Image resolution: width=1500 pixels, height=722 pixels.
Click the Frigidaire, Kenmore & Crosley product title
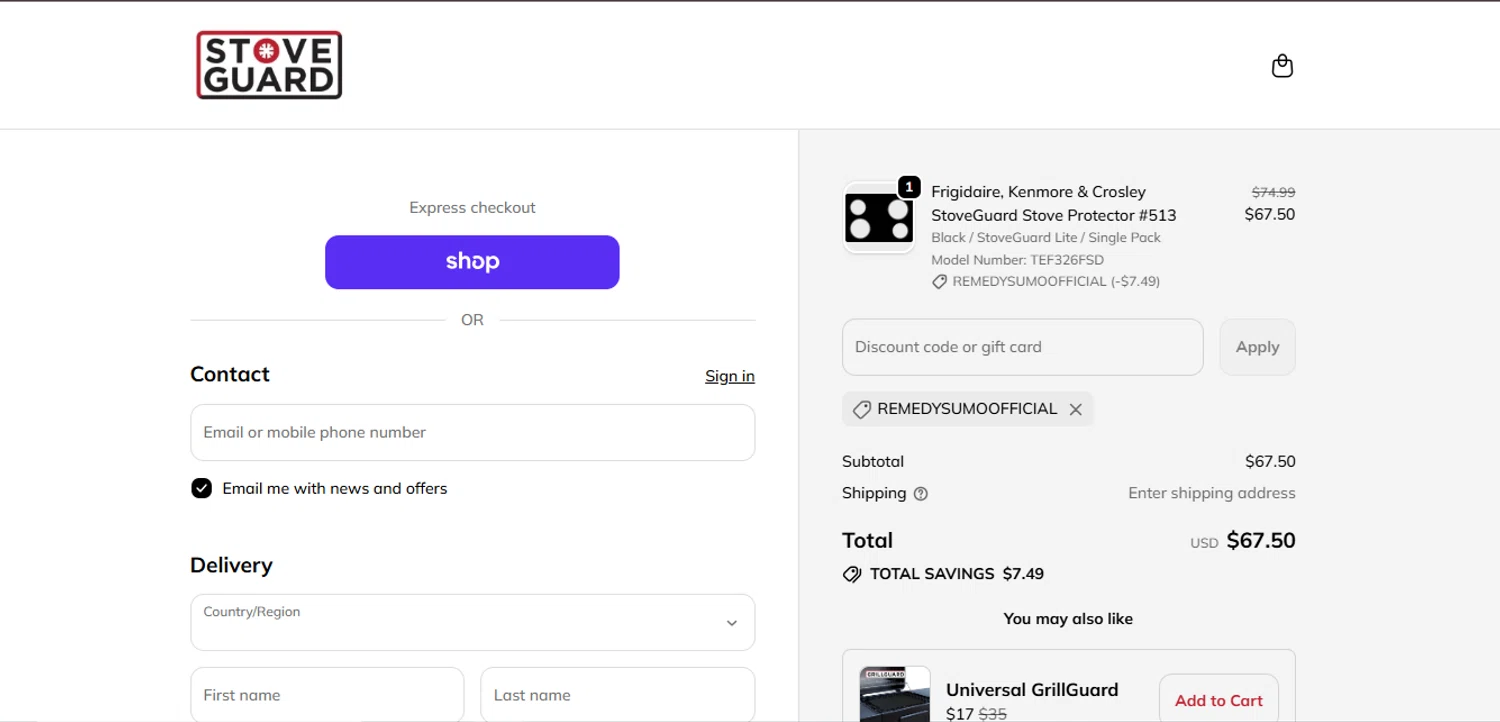click(x=1053, y=203)
